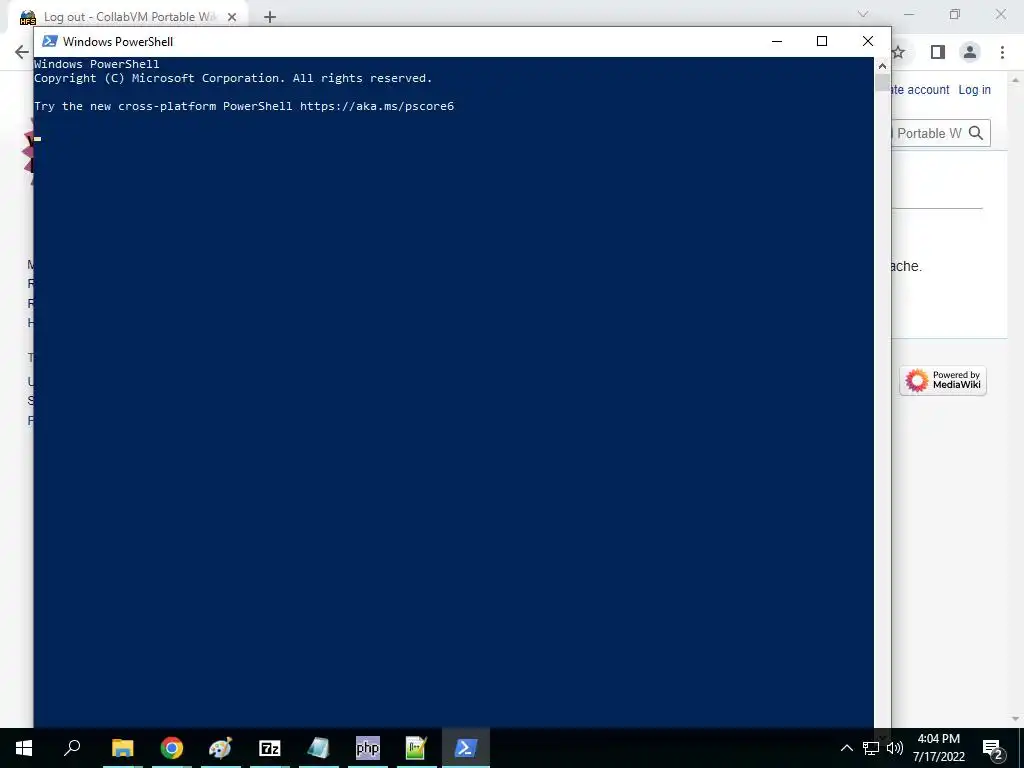Screen dimensions: 1024x768
Task: Open the Paint palette app in taskbar
Action: point(221,748)
